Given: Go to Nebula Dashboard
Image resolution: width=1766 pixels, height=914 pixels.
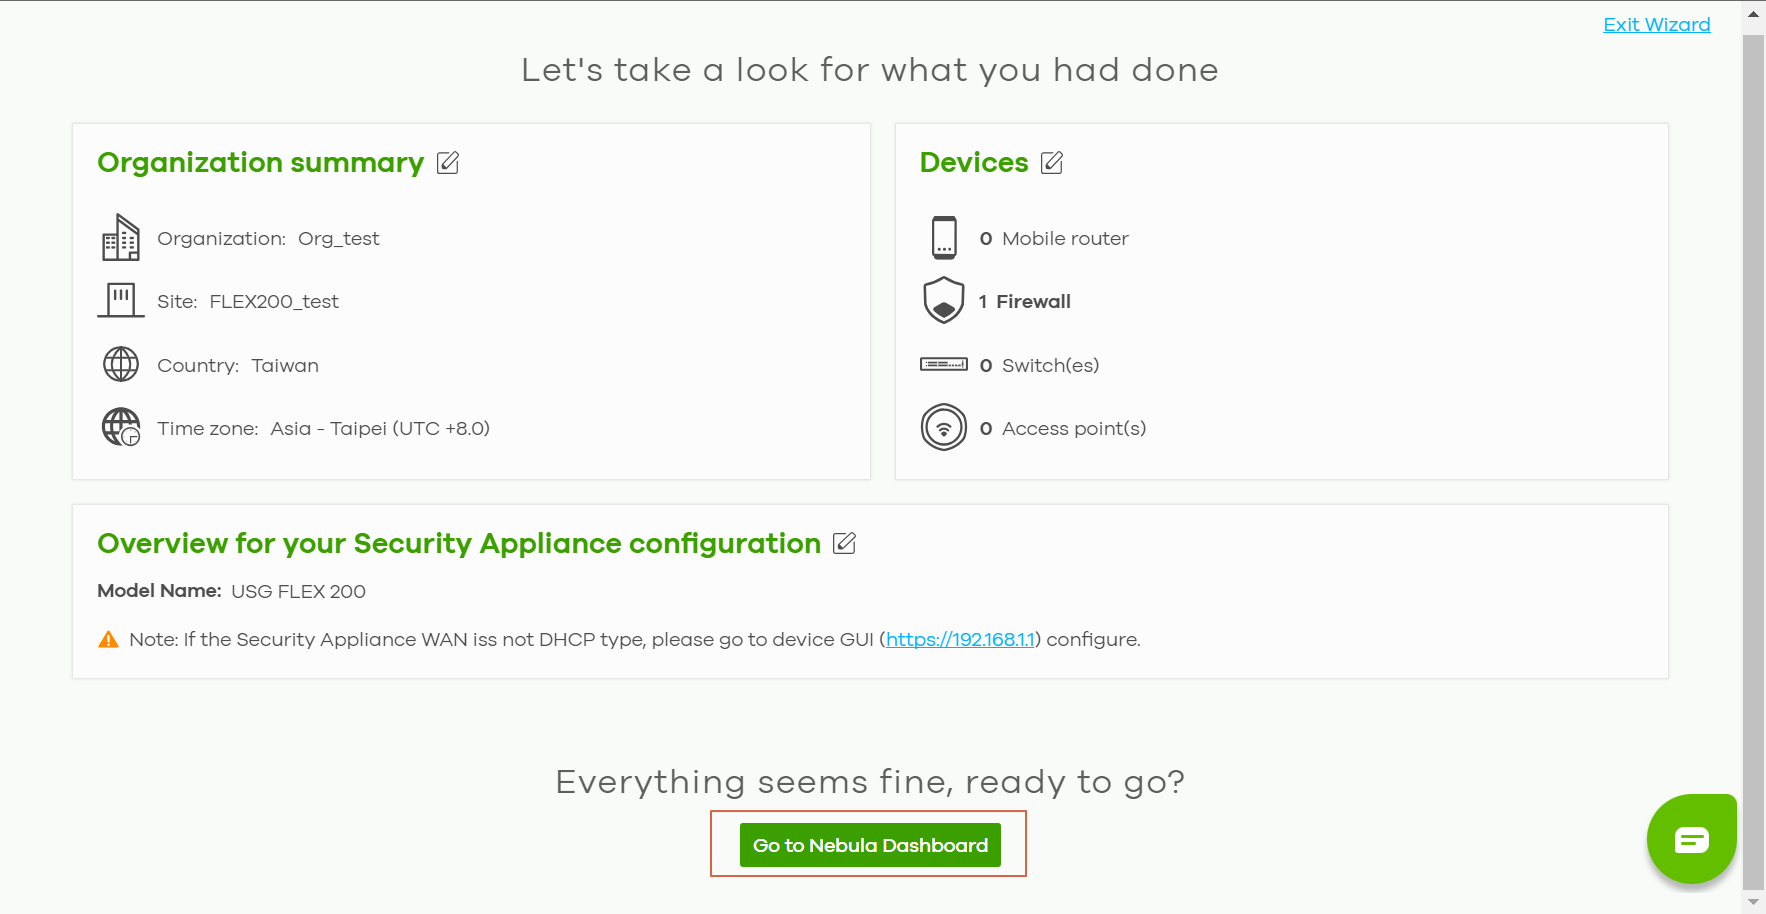Looking at the screenshot, I should pos(870,845).
